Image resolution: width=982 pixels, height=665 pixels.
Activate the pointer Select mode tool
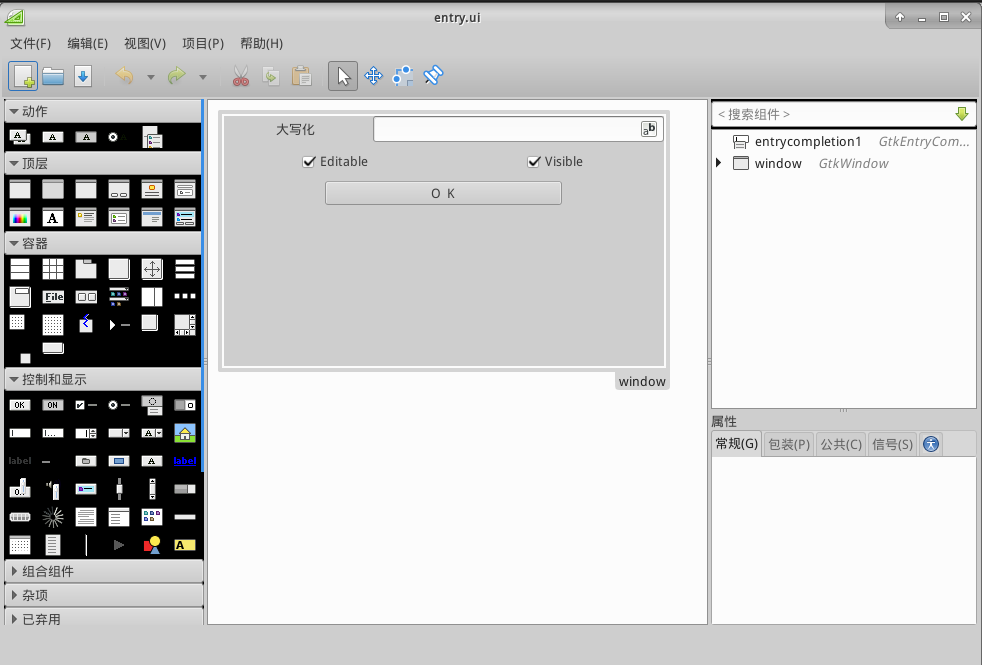(343, 76)
